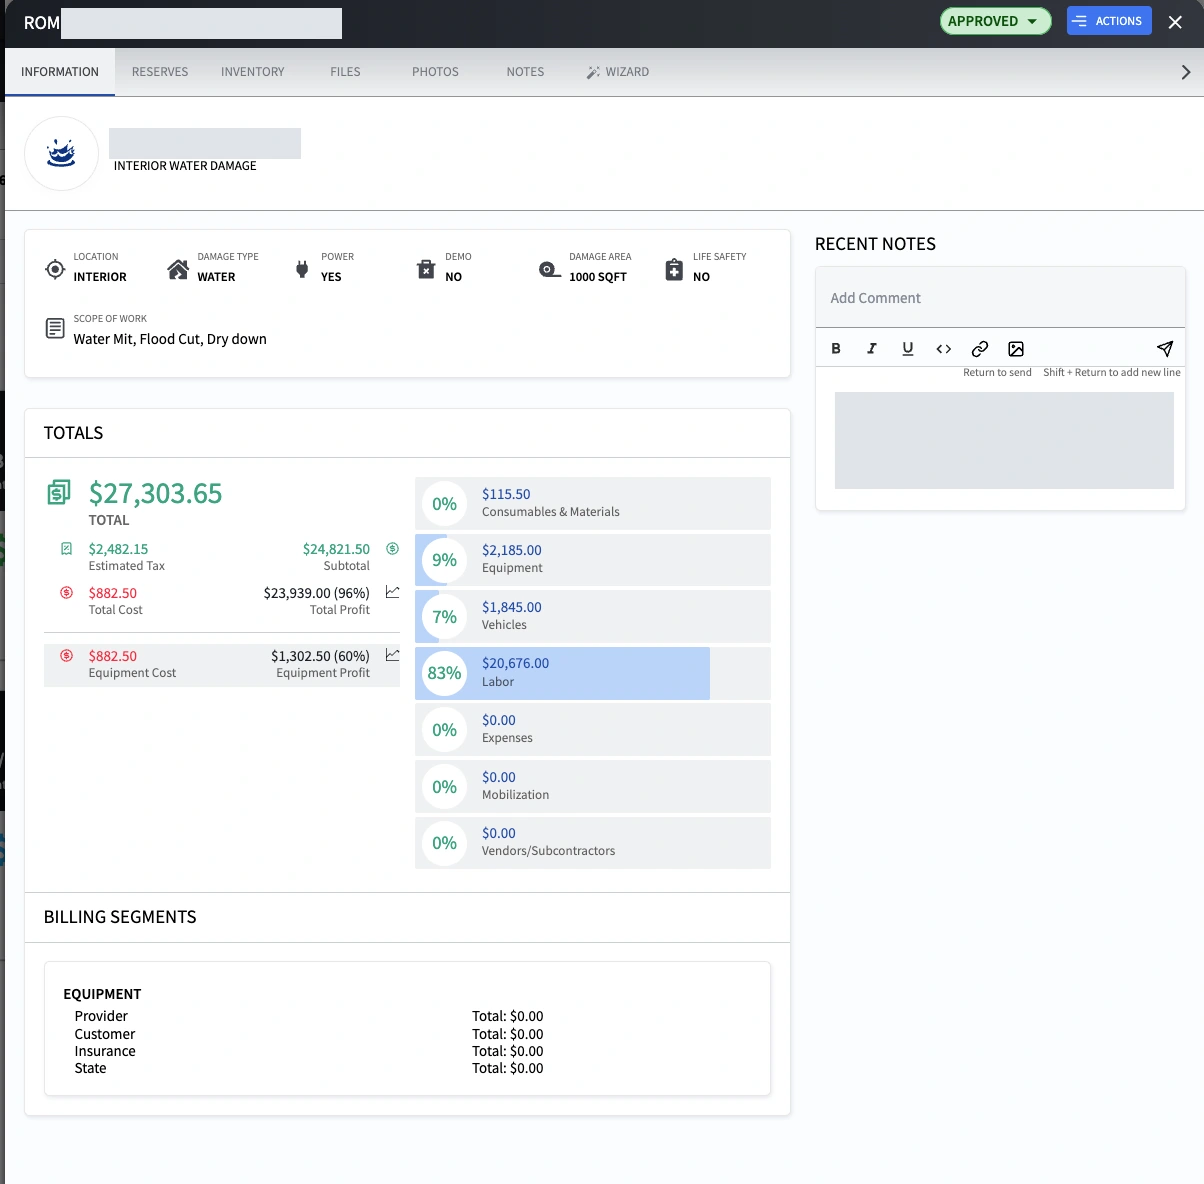Send the comment with paper plane icon

pyautogui.click(x=1165, y=348)
